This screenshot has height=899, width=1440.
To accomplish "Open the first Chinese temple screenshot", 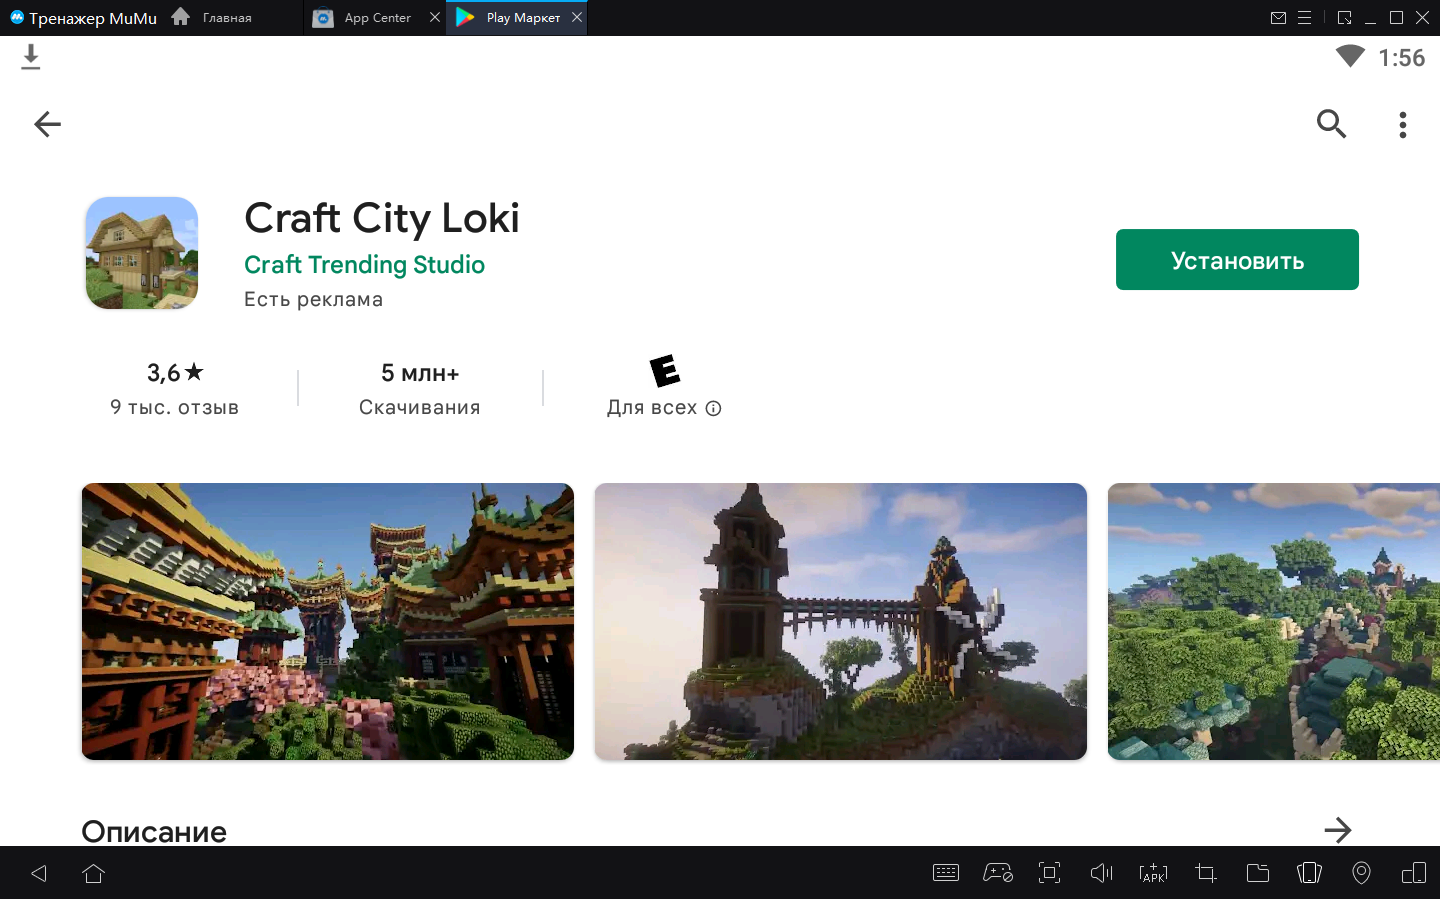I will pos(328,621).
